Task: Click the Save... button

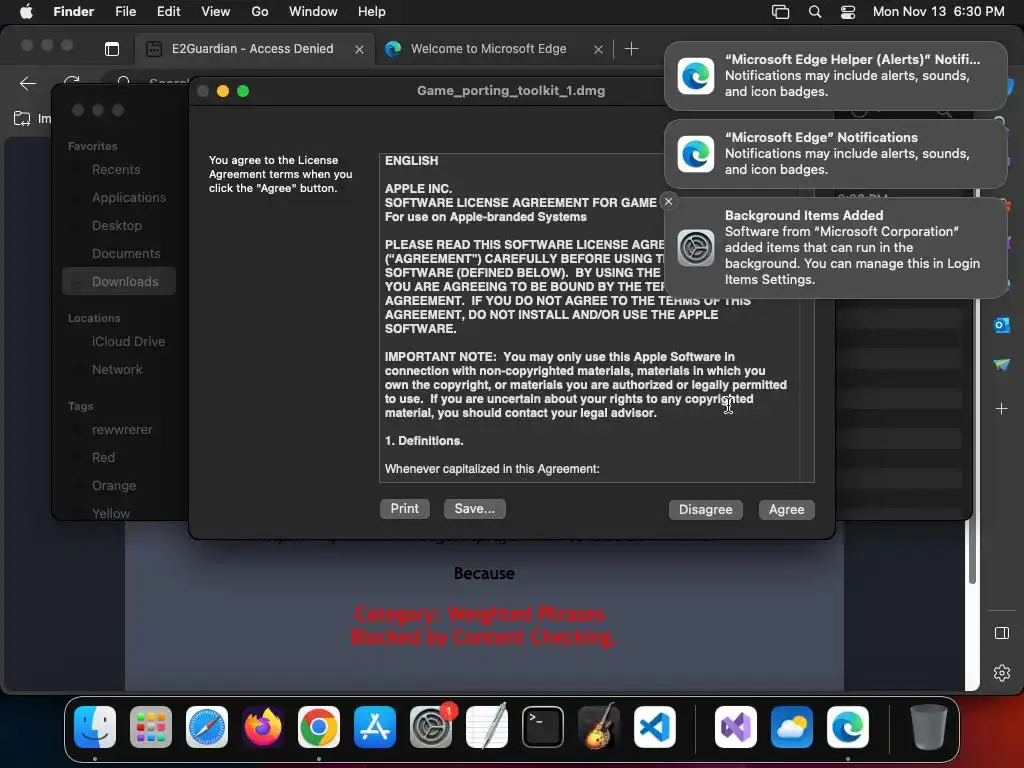Action: click(475, 509)
